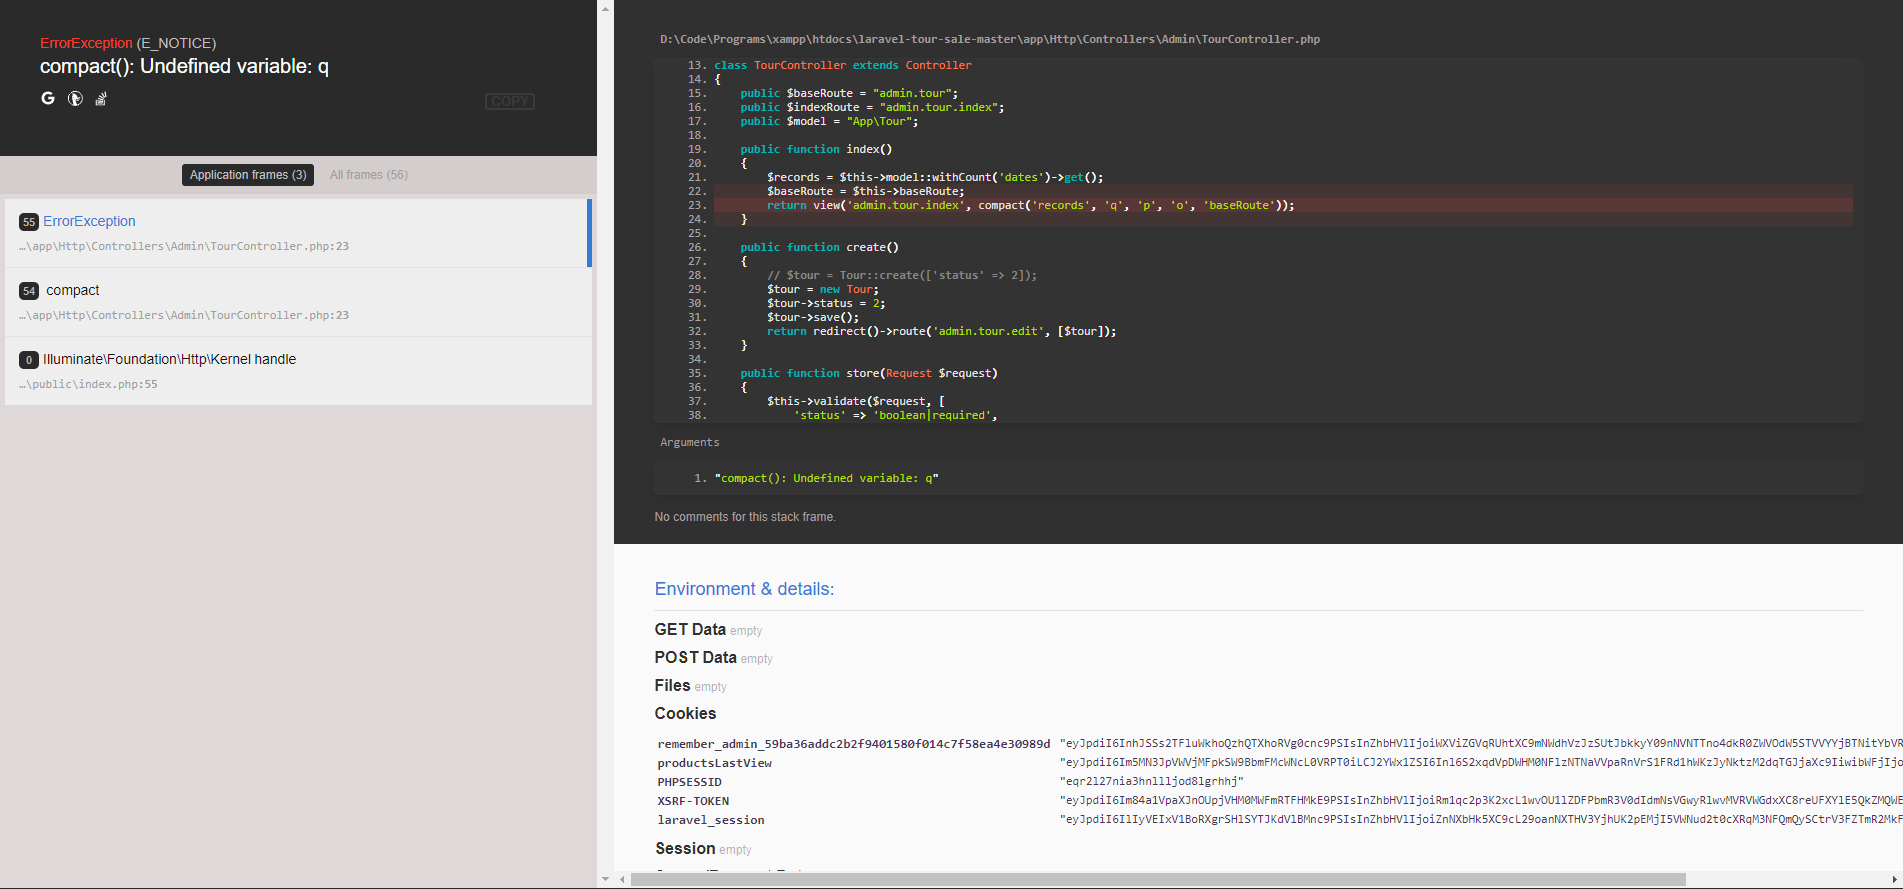Select the compact stack frame 54
The image size is (1903, 889).
coord(298,302)
